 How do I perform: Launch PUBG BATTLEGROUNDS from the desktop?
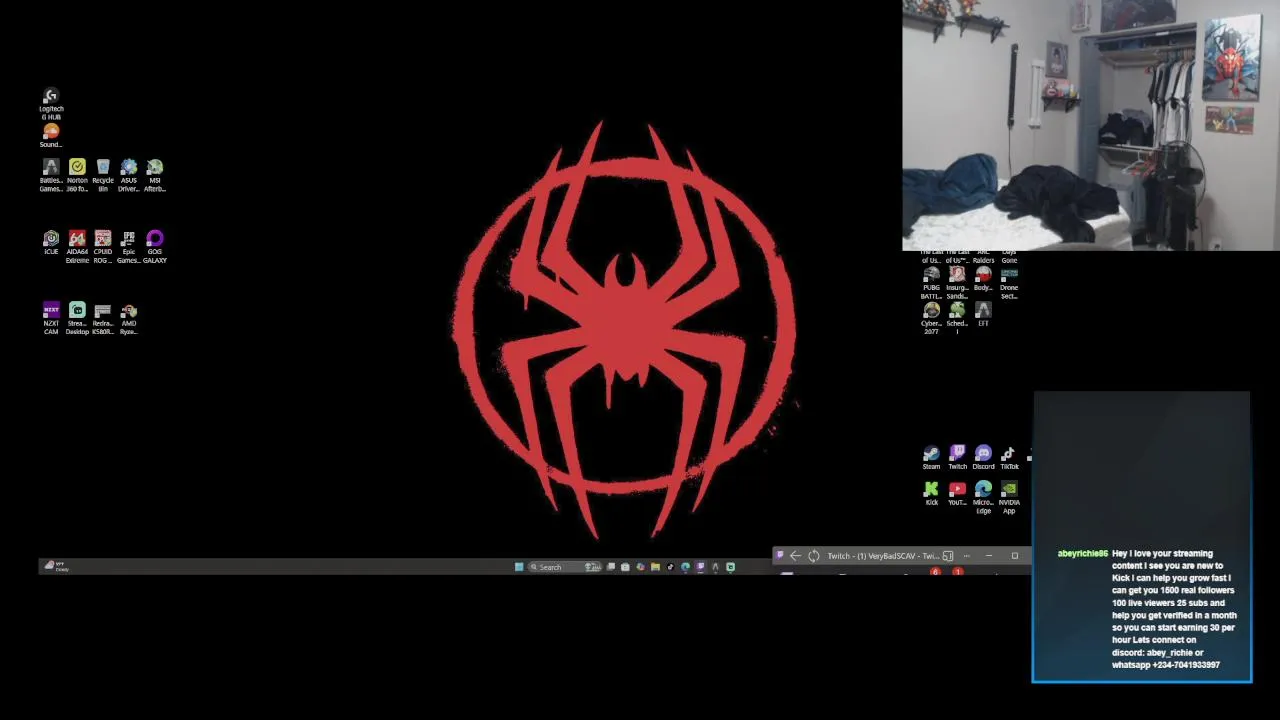point(931,283)
